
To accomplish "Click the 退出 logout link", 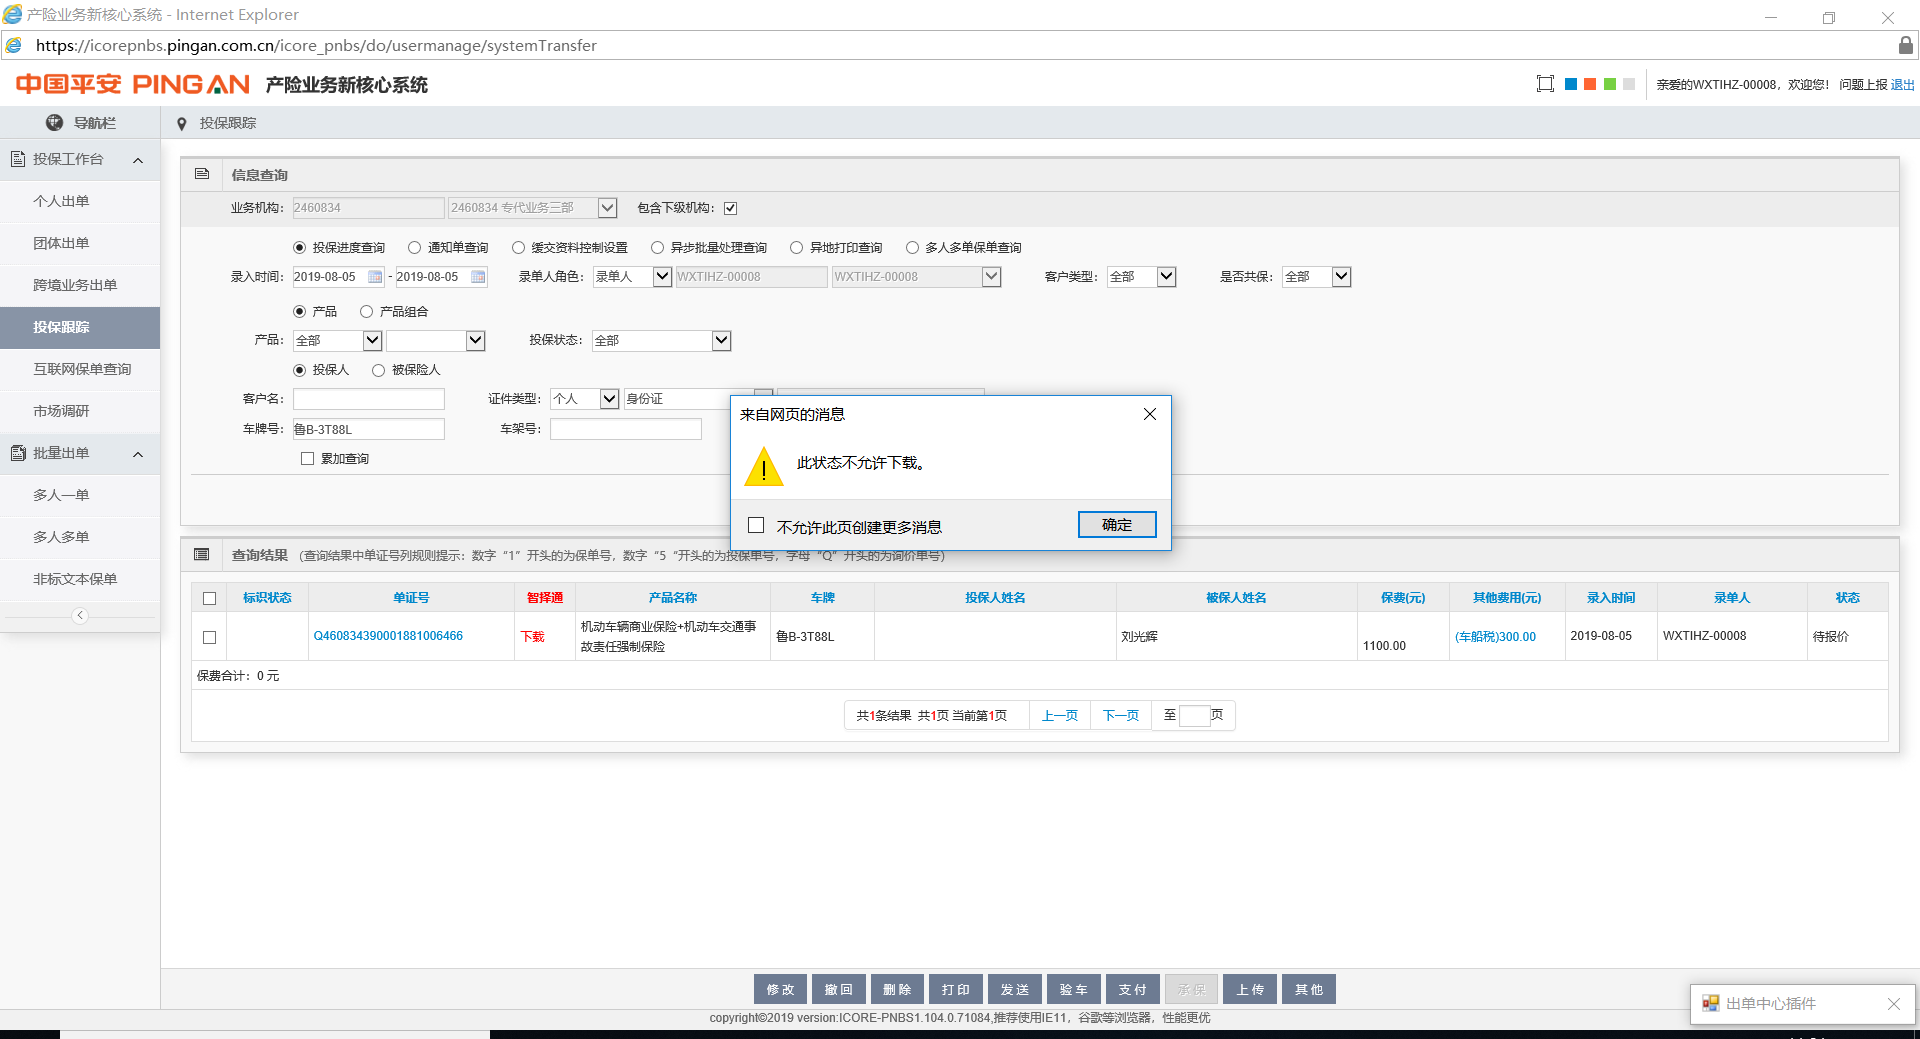I will (x=1902, y=85).
